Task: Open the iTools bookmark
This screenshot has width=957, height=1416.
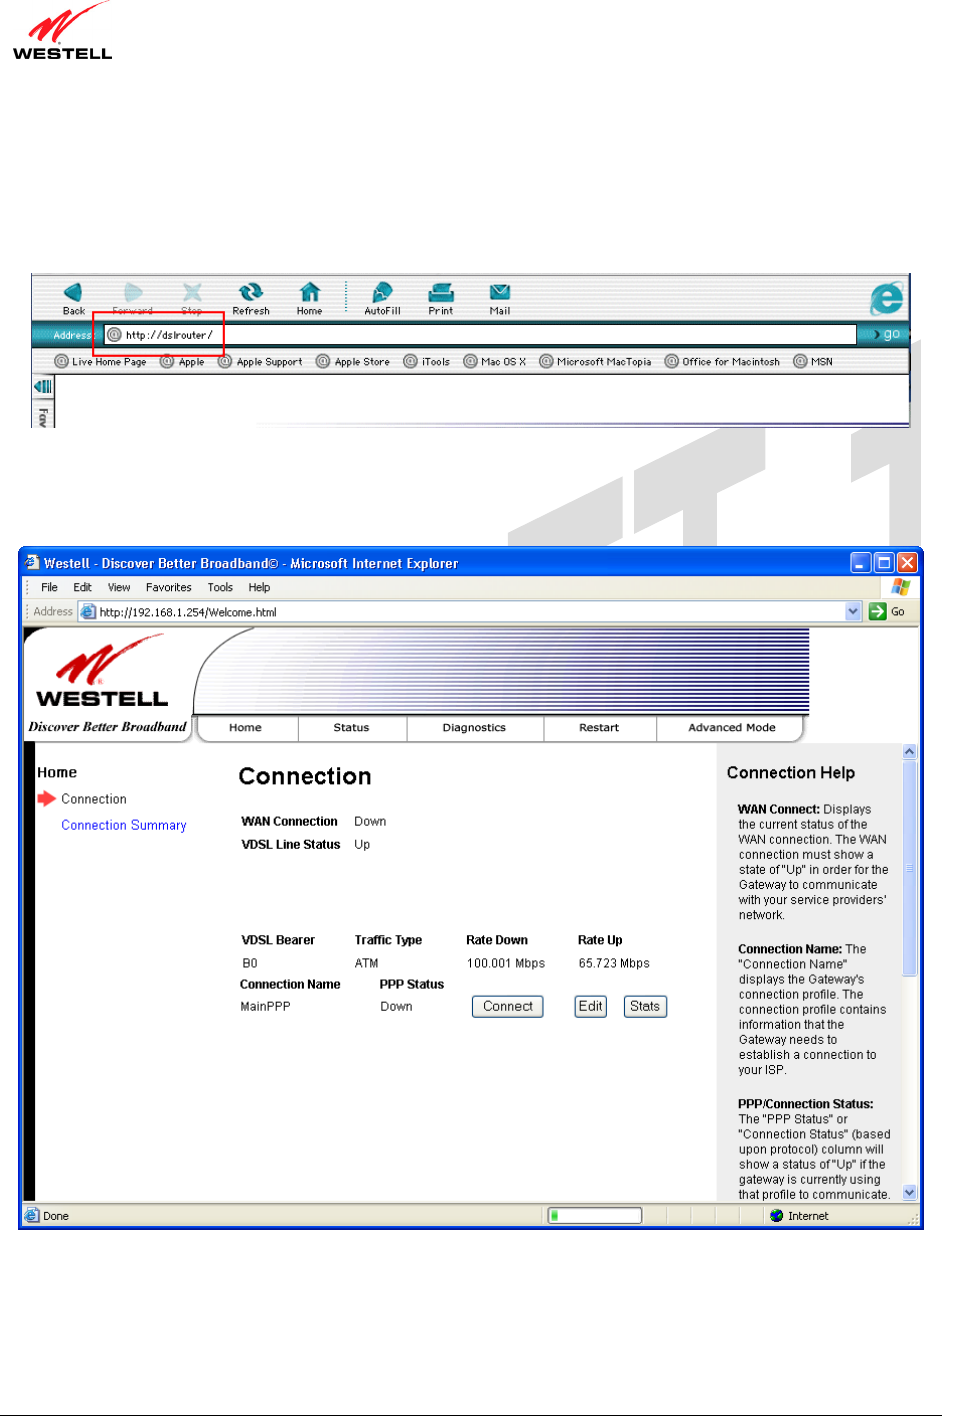Action: point(427,362)
